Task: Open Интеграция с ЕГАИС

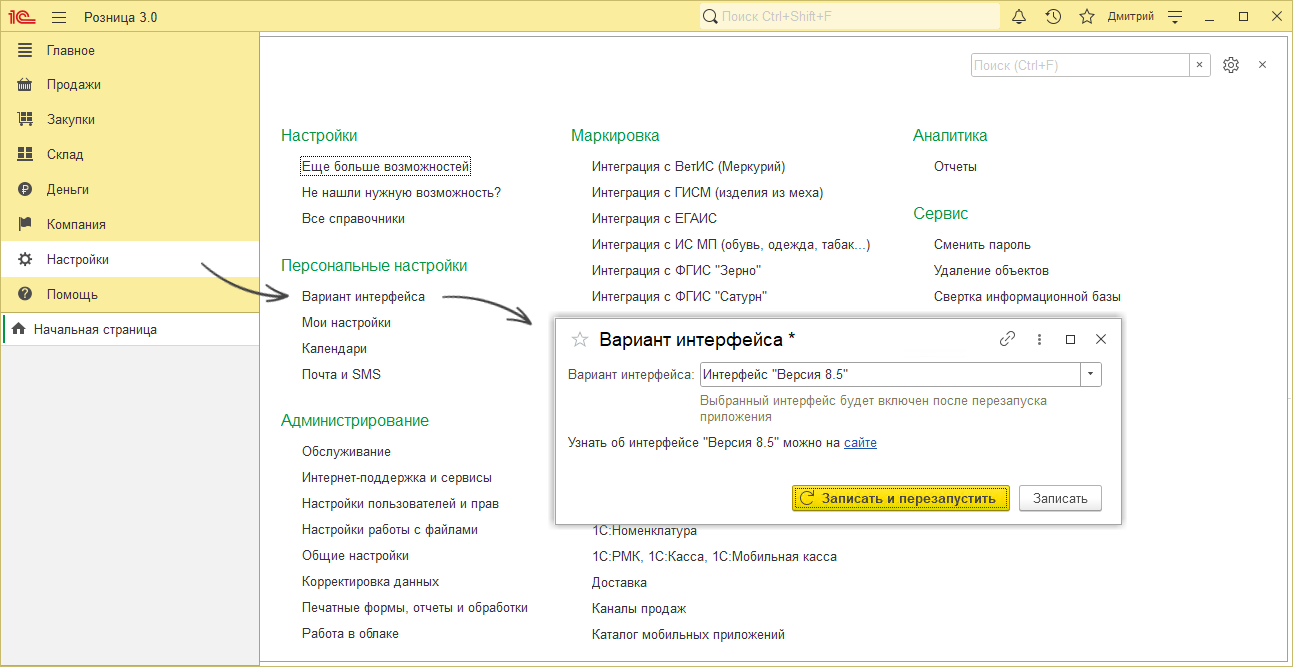Action: pyautogui.click(x=654, y=218)
